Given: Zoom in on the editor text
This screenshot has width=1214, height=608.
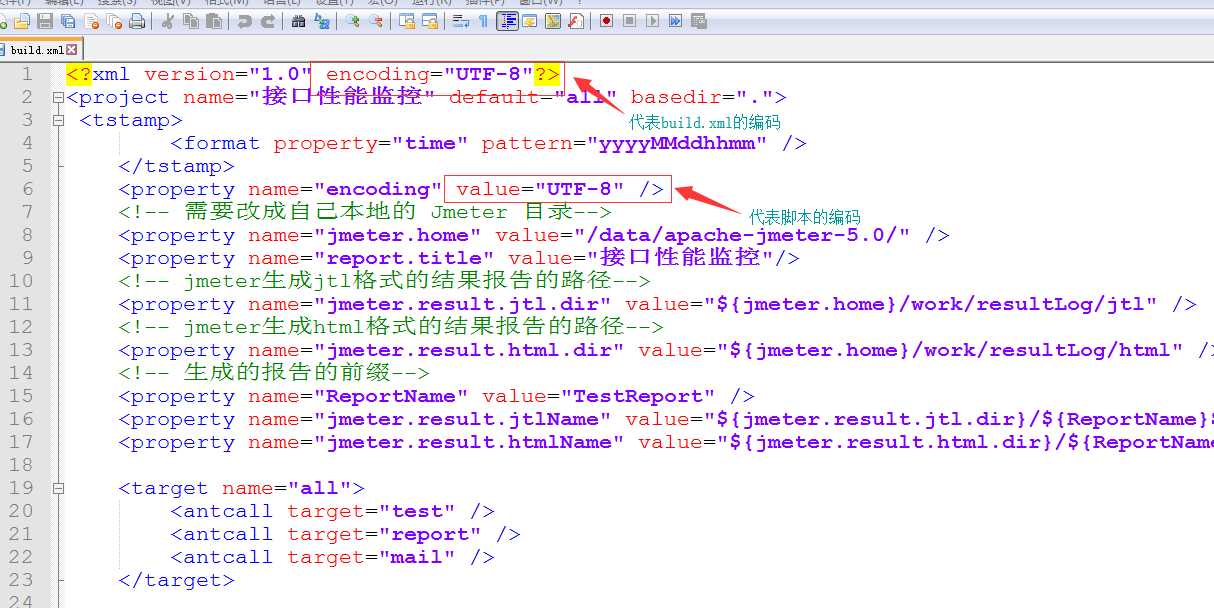Looking at the screenshot, I should point(352,21).
